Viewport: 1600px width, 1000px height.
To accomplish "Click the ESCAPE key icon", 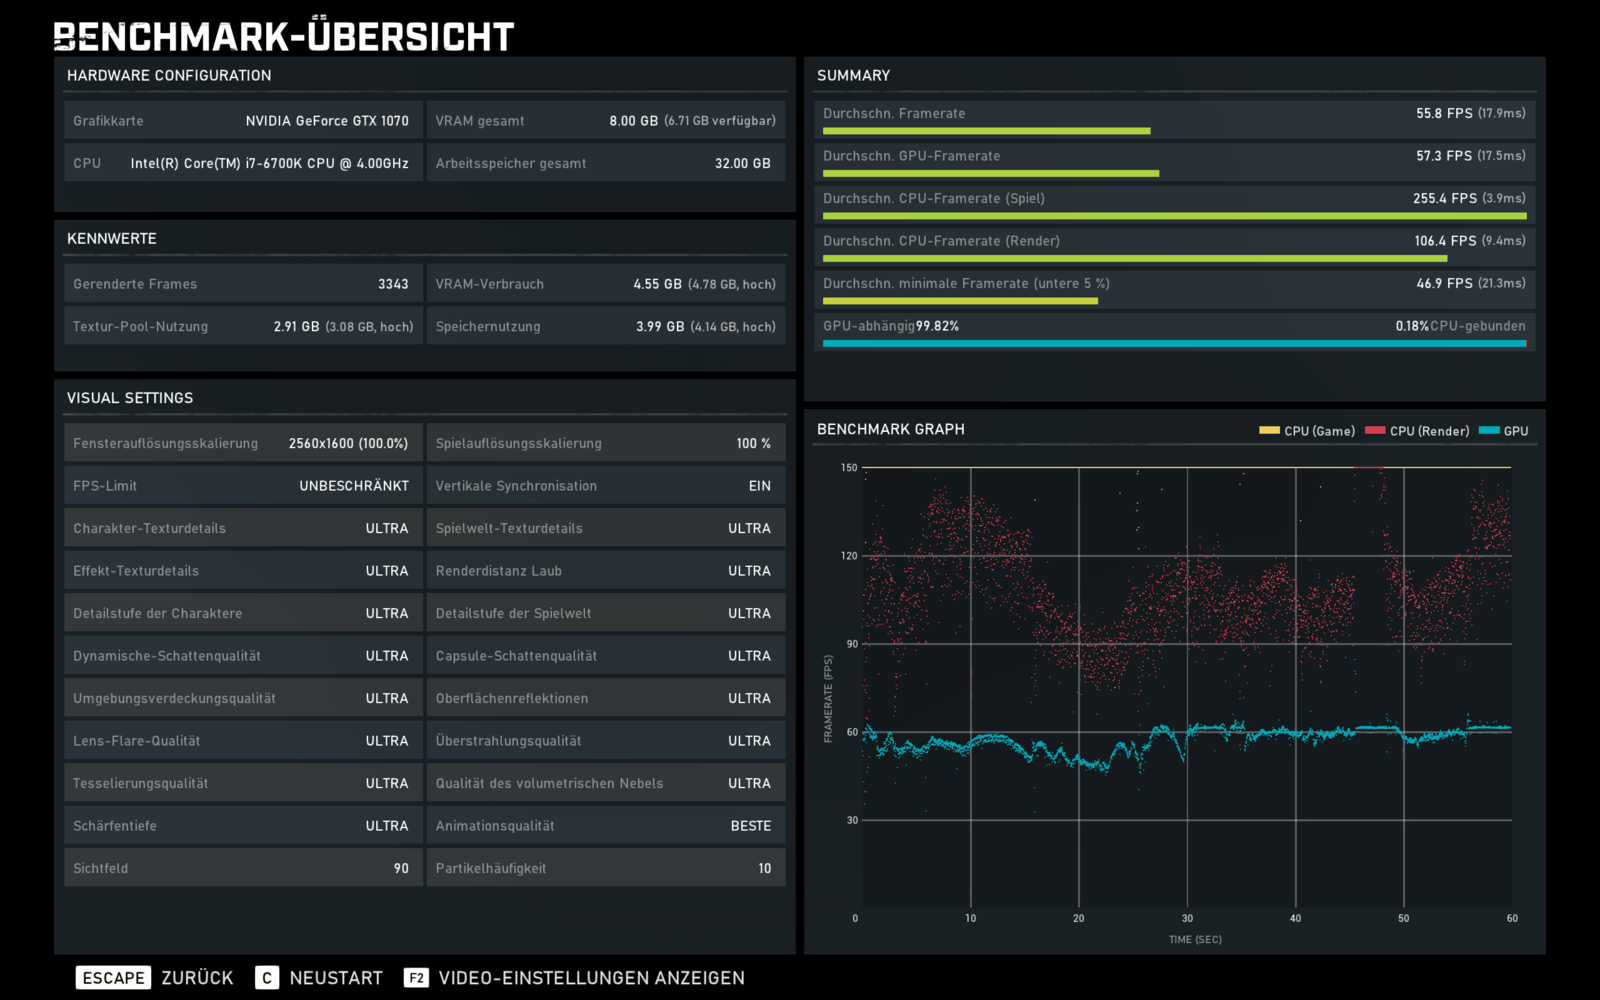I will (x=113, y=978).
